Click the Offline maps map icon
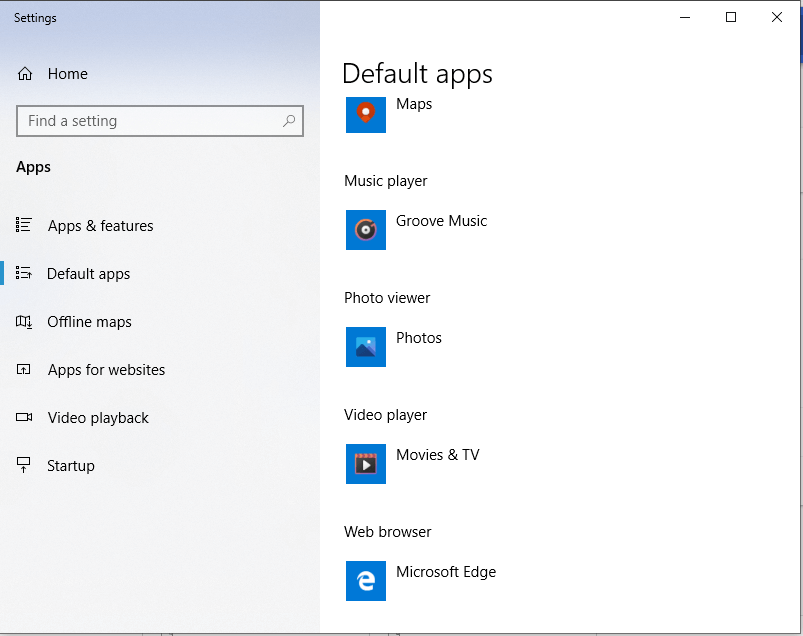 pyautogui.click(x=24, y=322)
